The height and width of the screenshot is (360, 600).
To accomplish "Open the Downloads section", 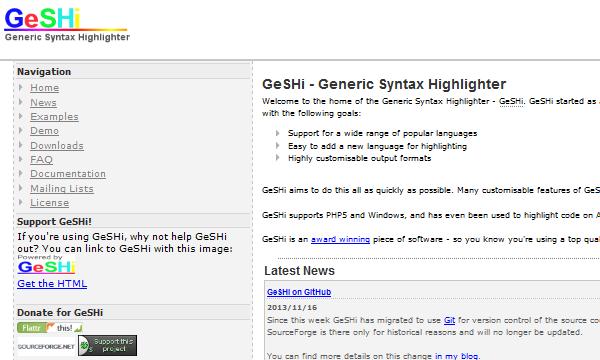I will coord(57,145).
